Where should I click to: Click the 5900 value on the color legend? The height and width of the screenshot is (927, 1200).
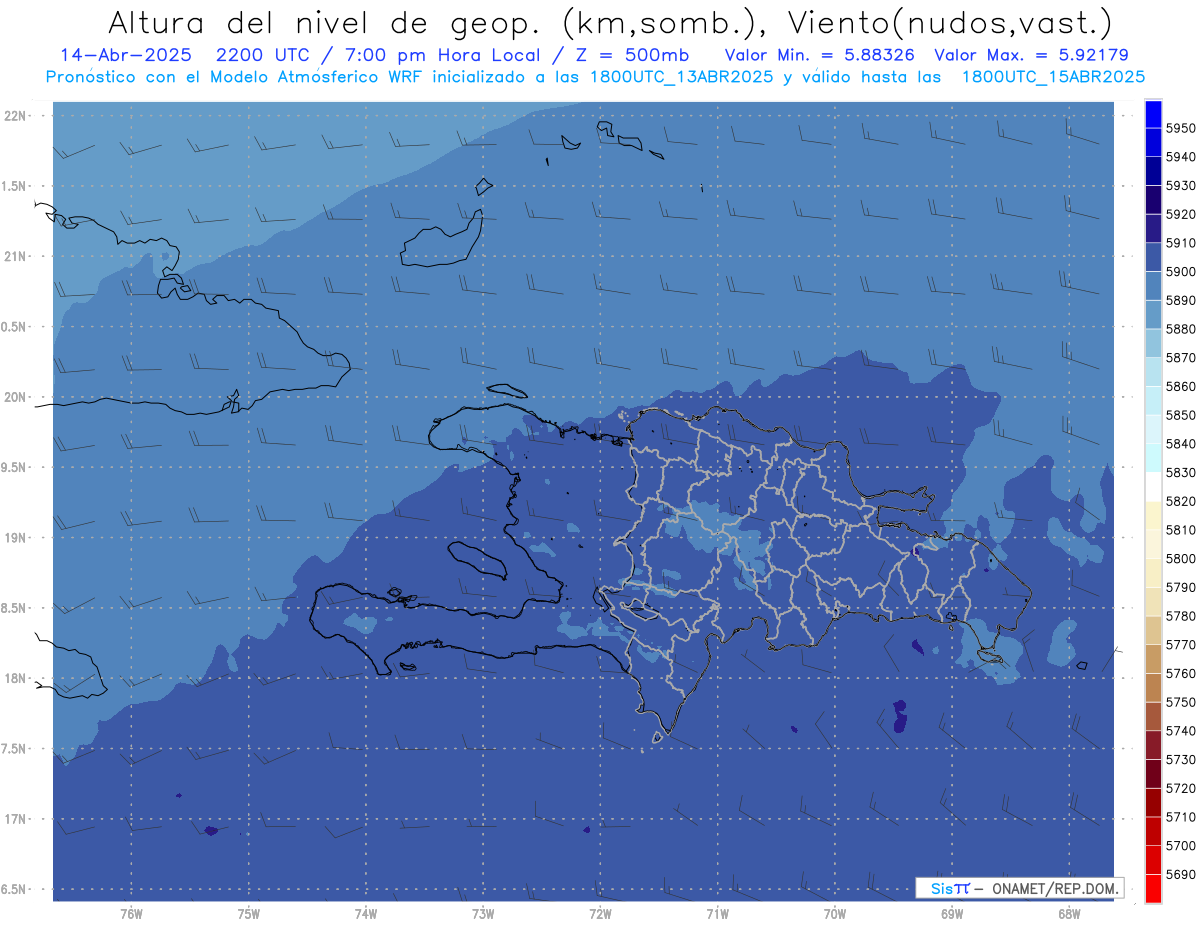coord(1180,272)
